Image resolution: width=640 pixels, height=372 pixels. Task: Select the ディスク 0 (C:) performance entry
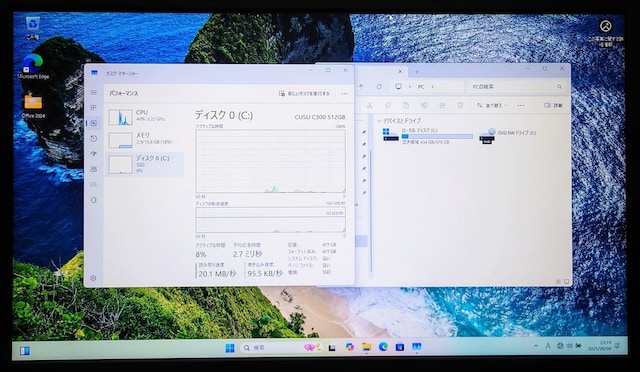145,164
